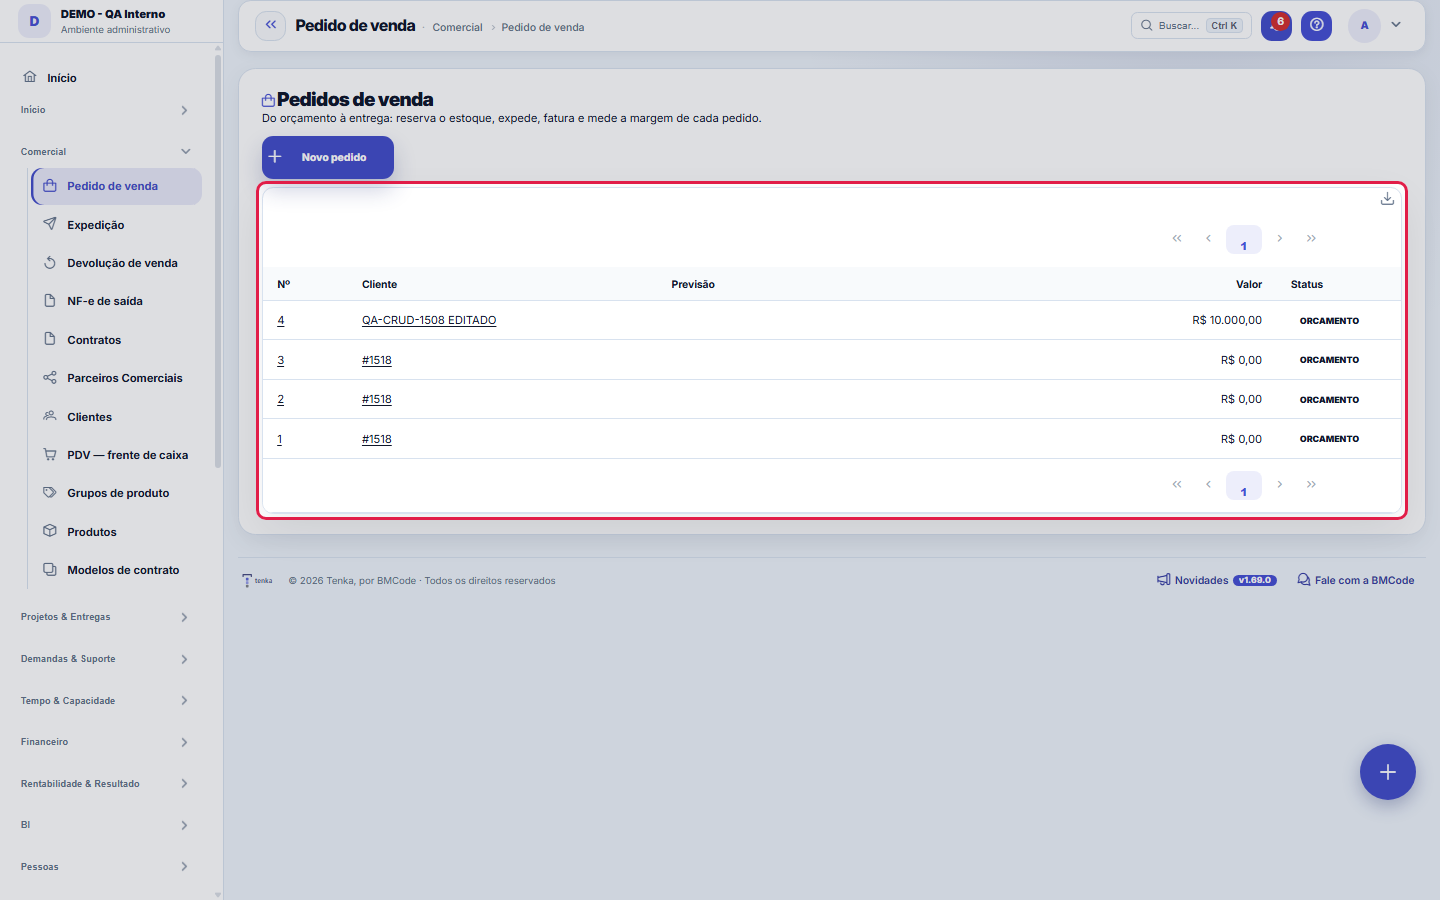Click Novidades megaphone link in footer
1440x900 pixels.
[x=1217, y=580]
